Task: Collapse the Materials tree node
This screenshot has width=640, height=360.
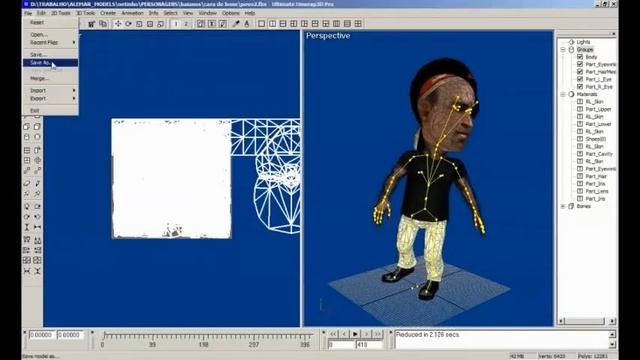Action: click(563, 94)
